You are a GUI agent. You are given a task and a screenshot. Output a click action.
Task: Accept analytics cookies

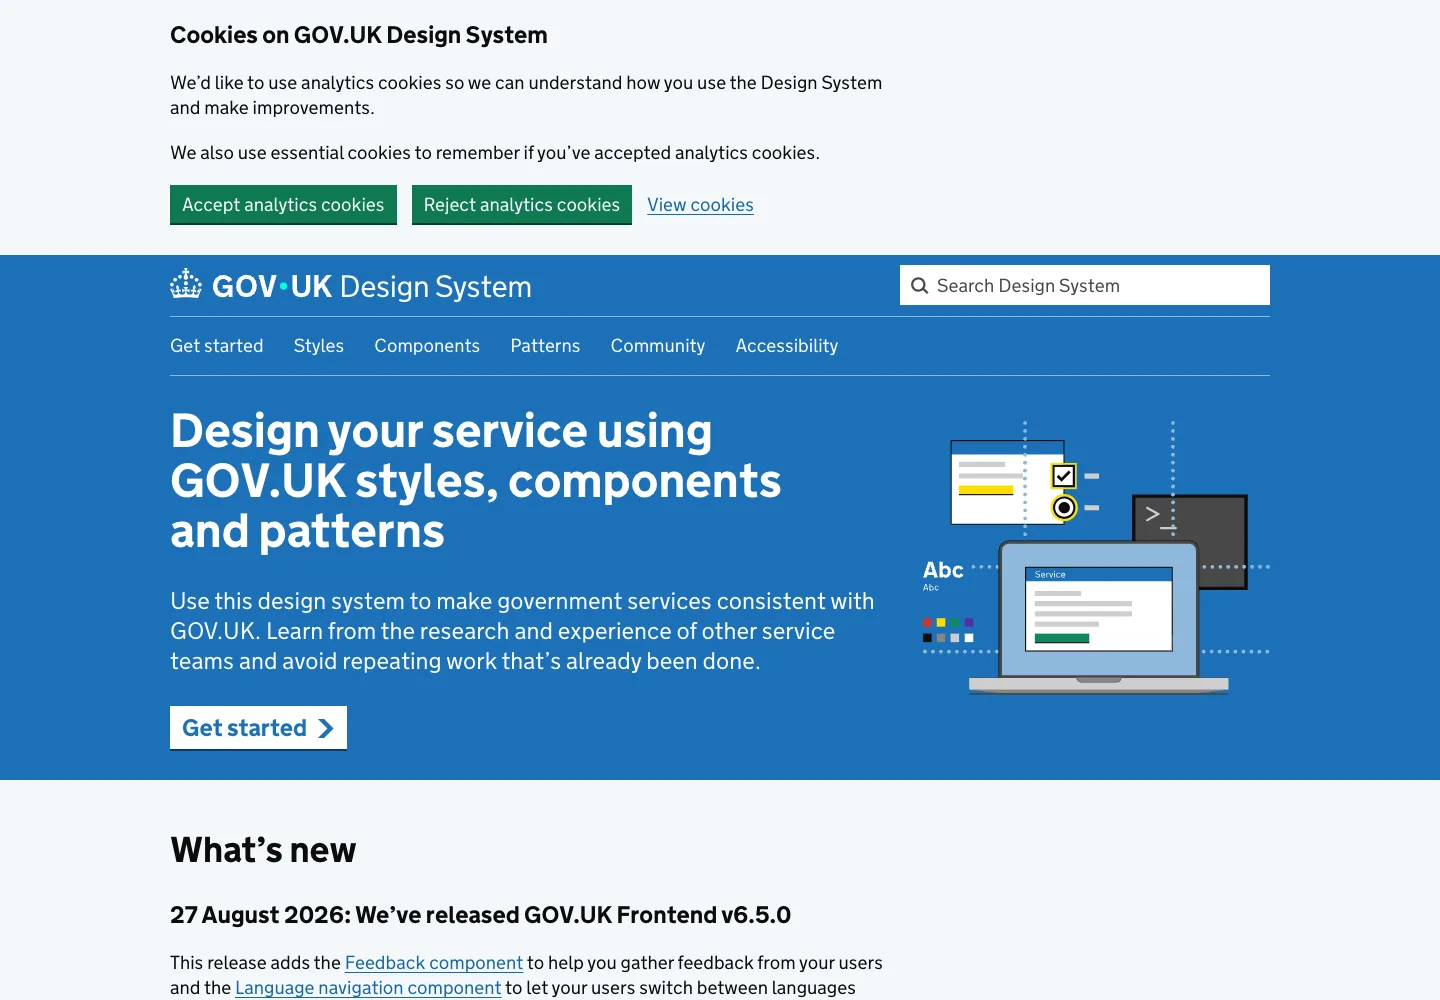click(x=283, y=204)
